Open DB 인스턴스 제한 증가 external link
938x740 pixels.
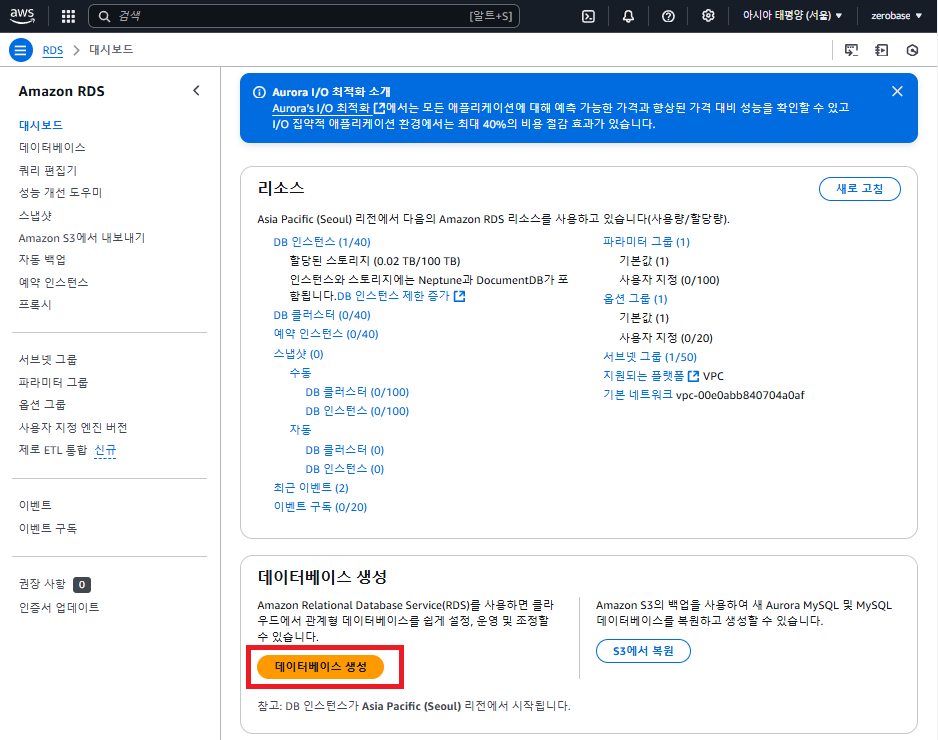point(401,296)
